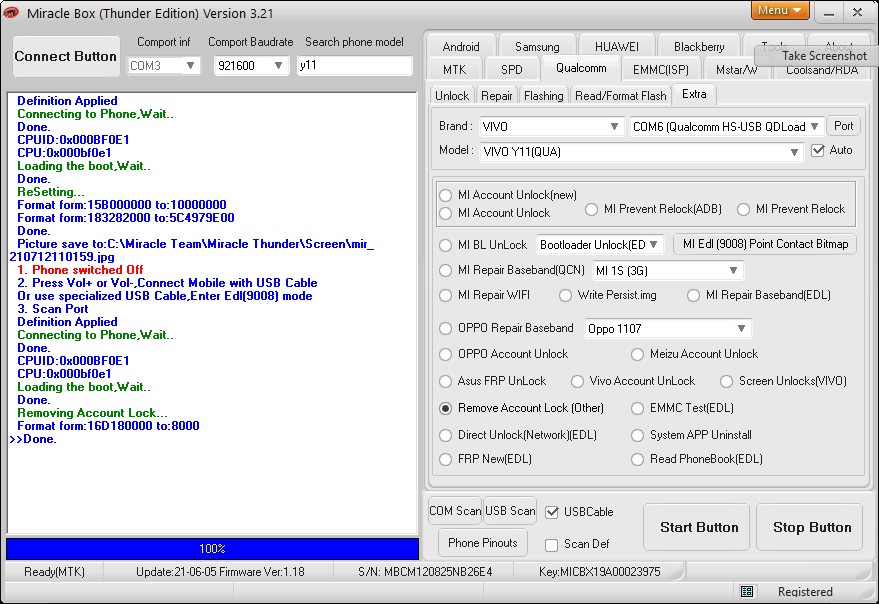Open the Oppo 1107 dropdown
Screen dimensions: 879x604
pyautogui.click(x=742, y=329)
